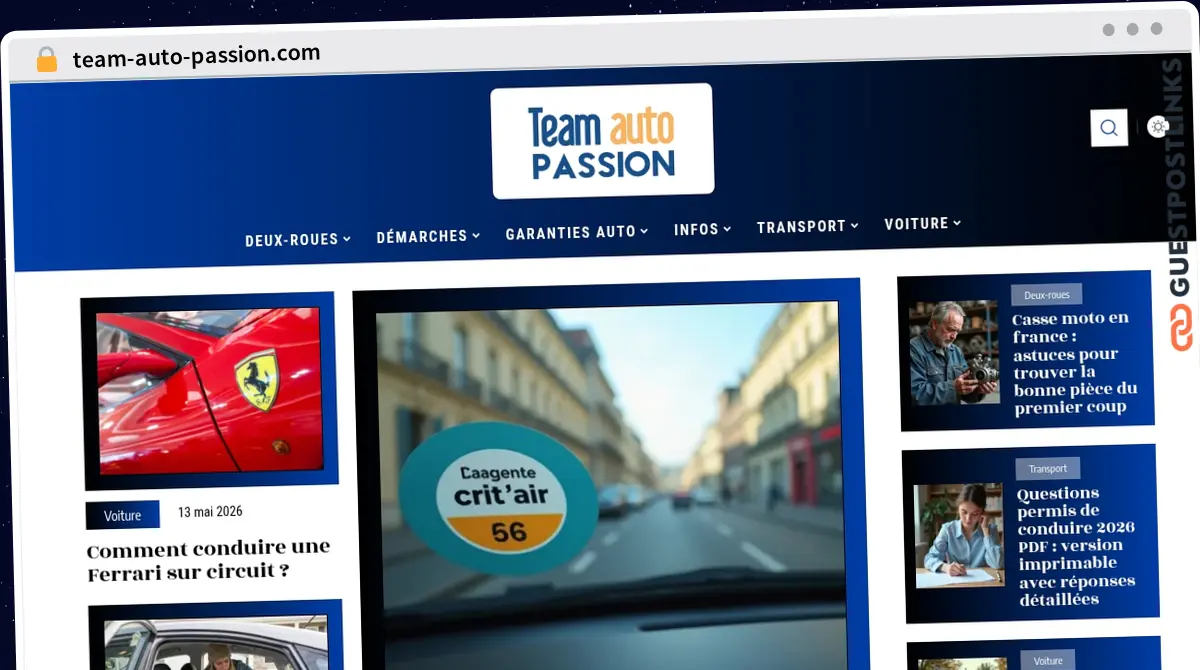Expand the Démarches chevron arrow
The image size is (1200, 670).
pyautogui.click(x=476, y=235)
